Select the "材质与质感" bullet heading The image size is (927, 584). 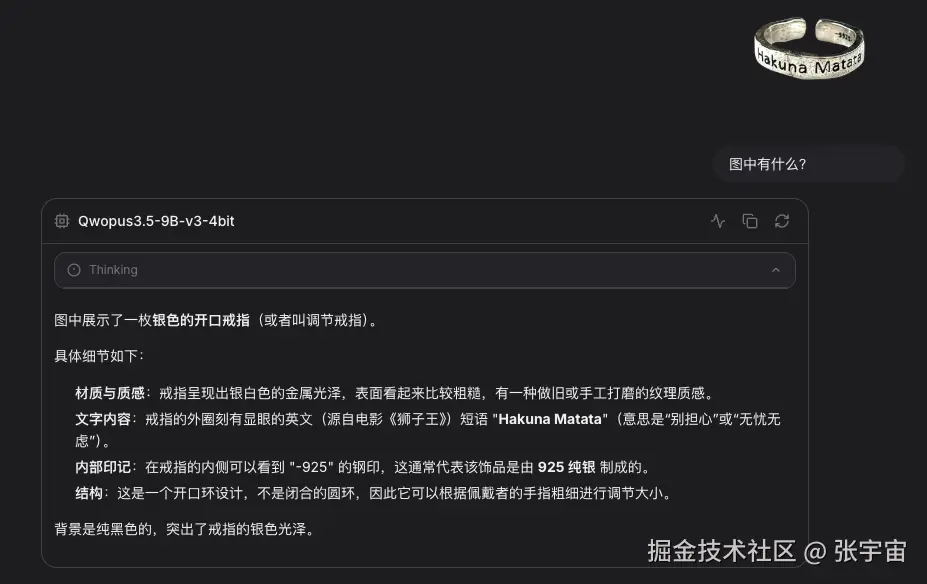[x=110, y=393]
